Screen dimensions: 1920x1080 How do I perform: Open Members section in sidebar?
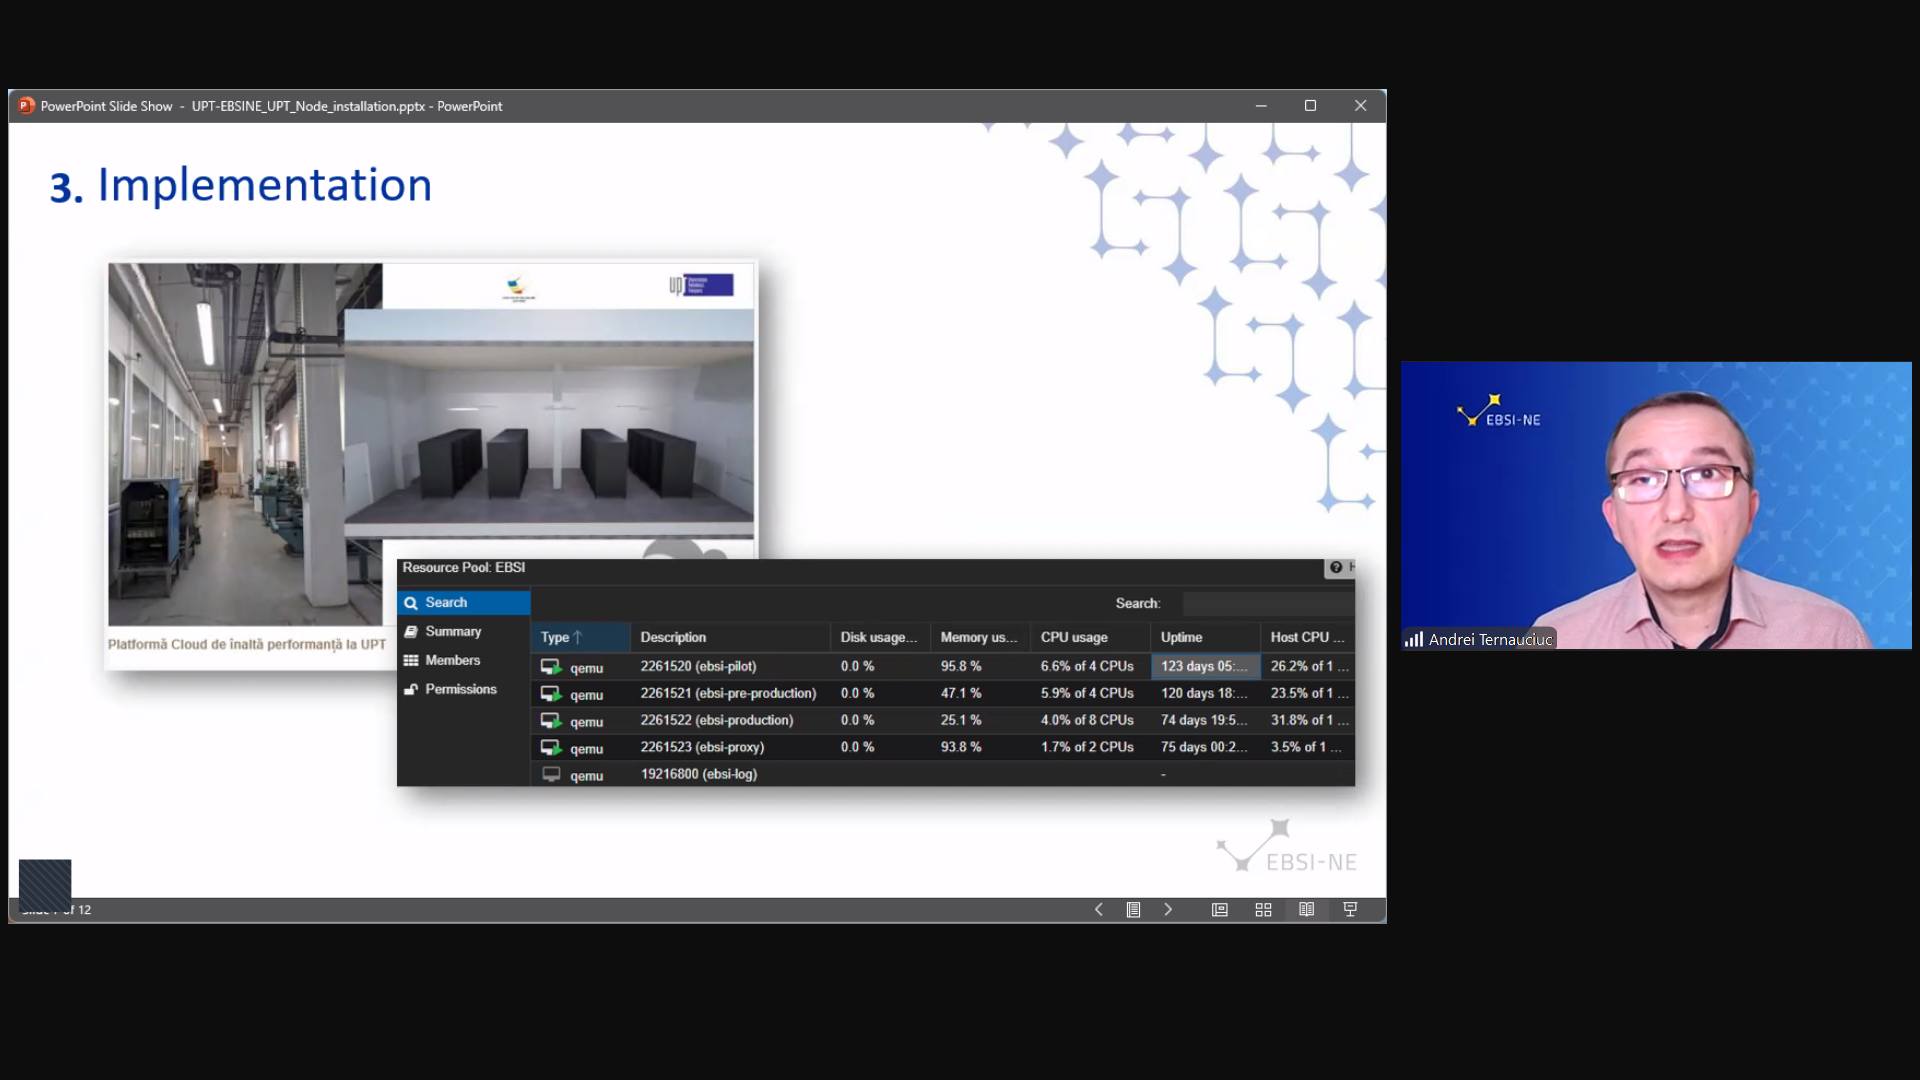click(452, 660)
